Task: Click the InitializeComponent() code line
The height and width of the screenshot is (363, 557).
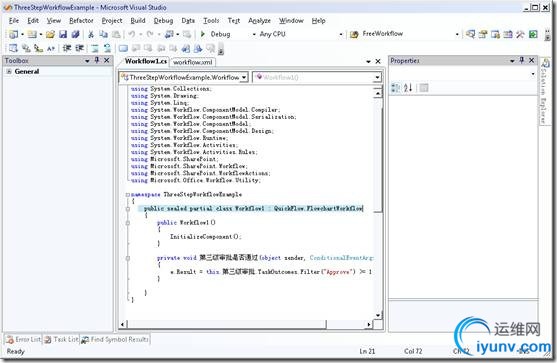Action: coord(206,237)
